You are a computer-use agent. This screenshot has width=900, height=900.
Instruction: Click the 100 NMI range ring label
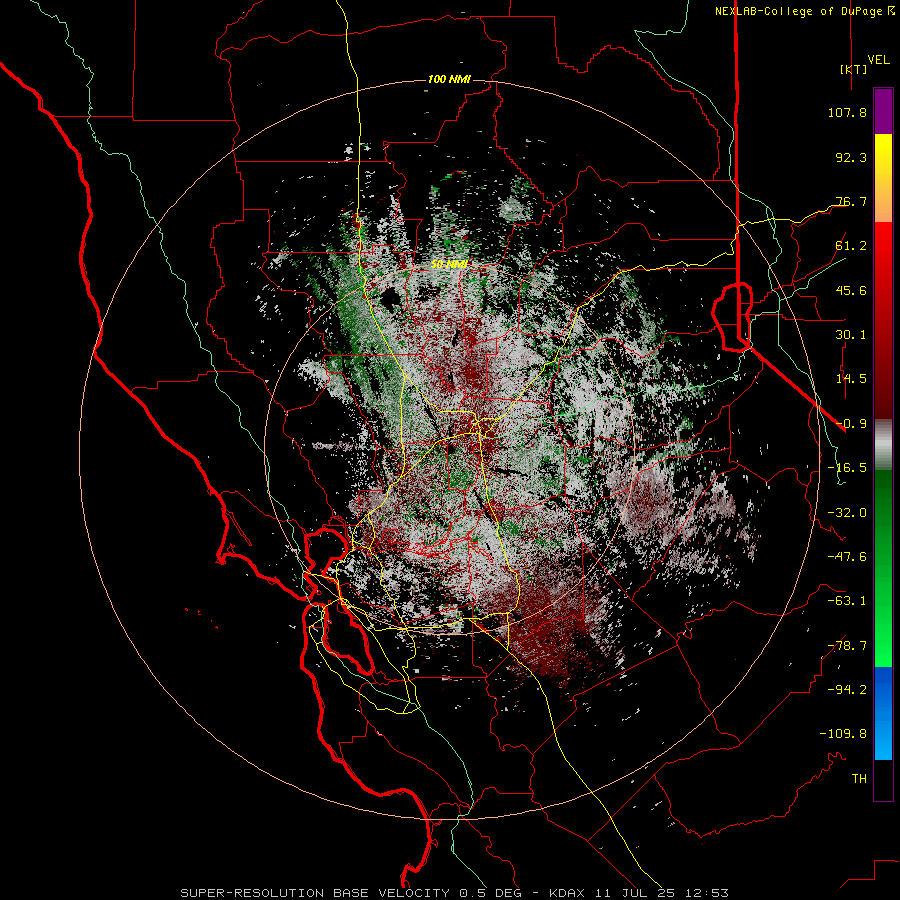click(449, 79)
